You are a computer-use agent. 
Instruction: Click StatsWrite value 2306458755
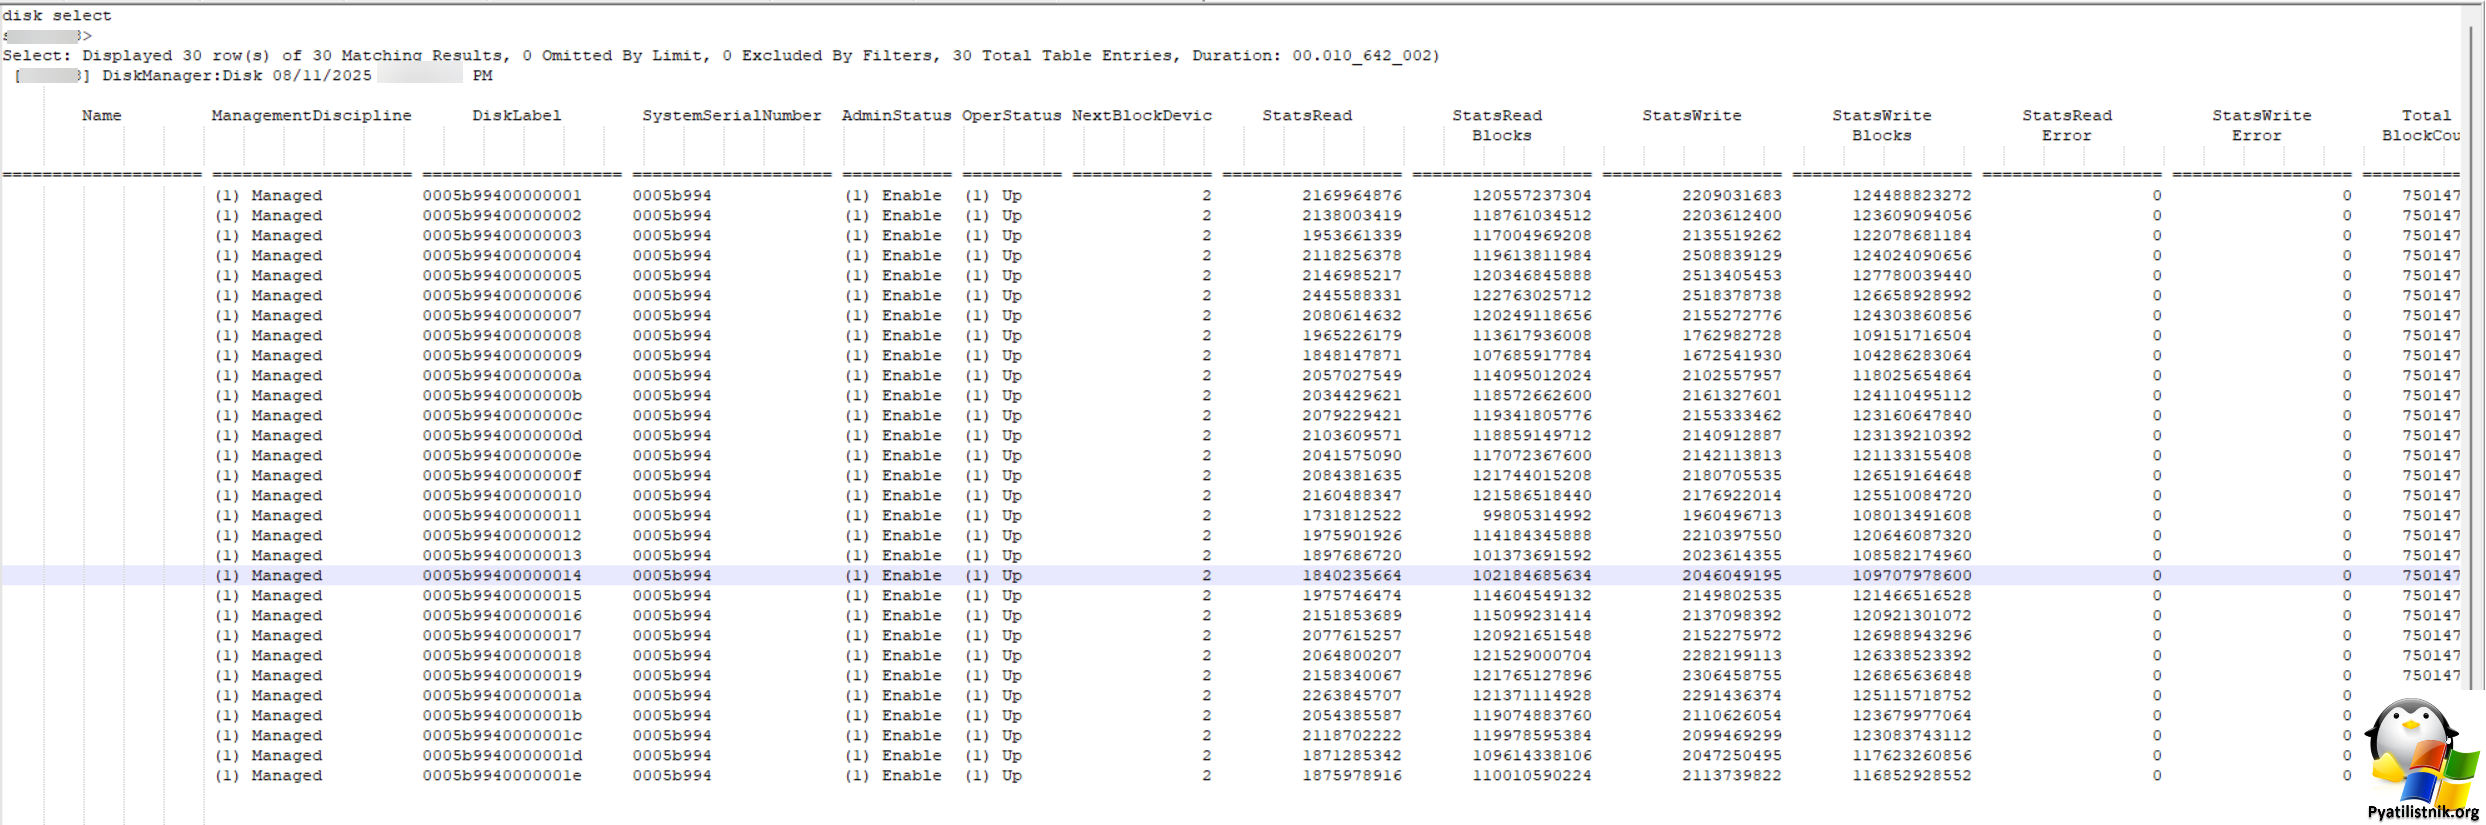tap(1732, 676)
